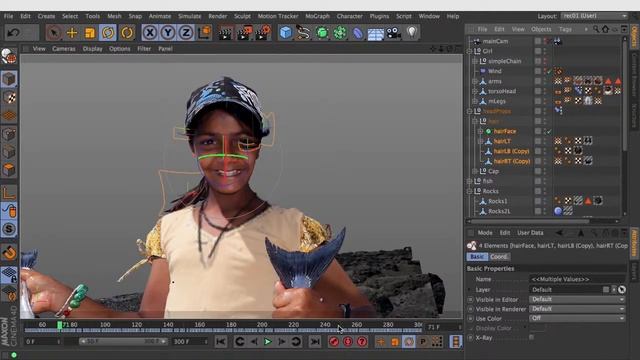Select the hairFace object
The width and height of the screenshot is (640, 360).
tap(505, 131)
